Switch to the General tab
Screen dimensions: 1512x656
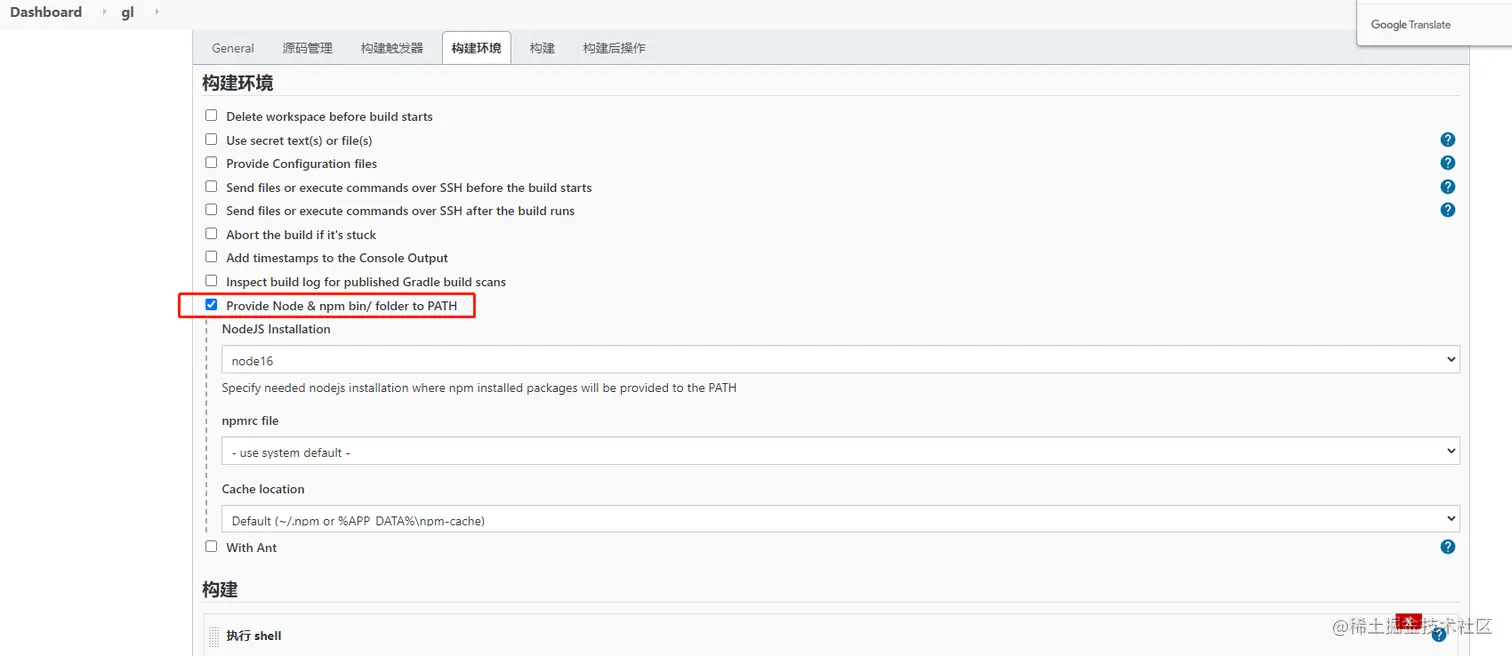[x=233, y=48]
